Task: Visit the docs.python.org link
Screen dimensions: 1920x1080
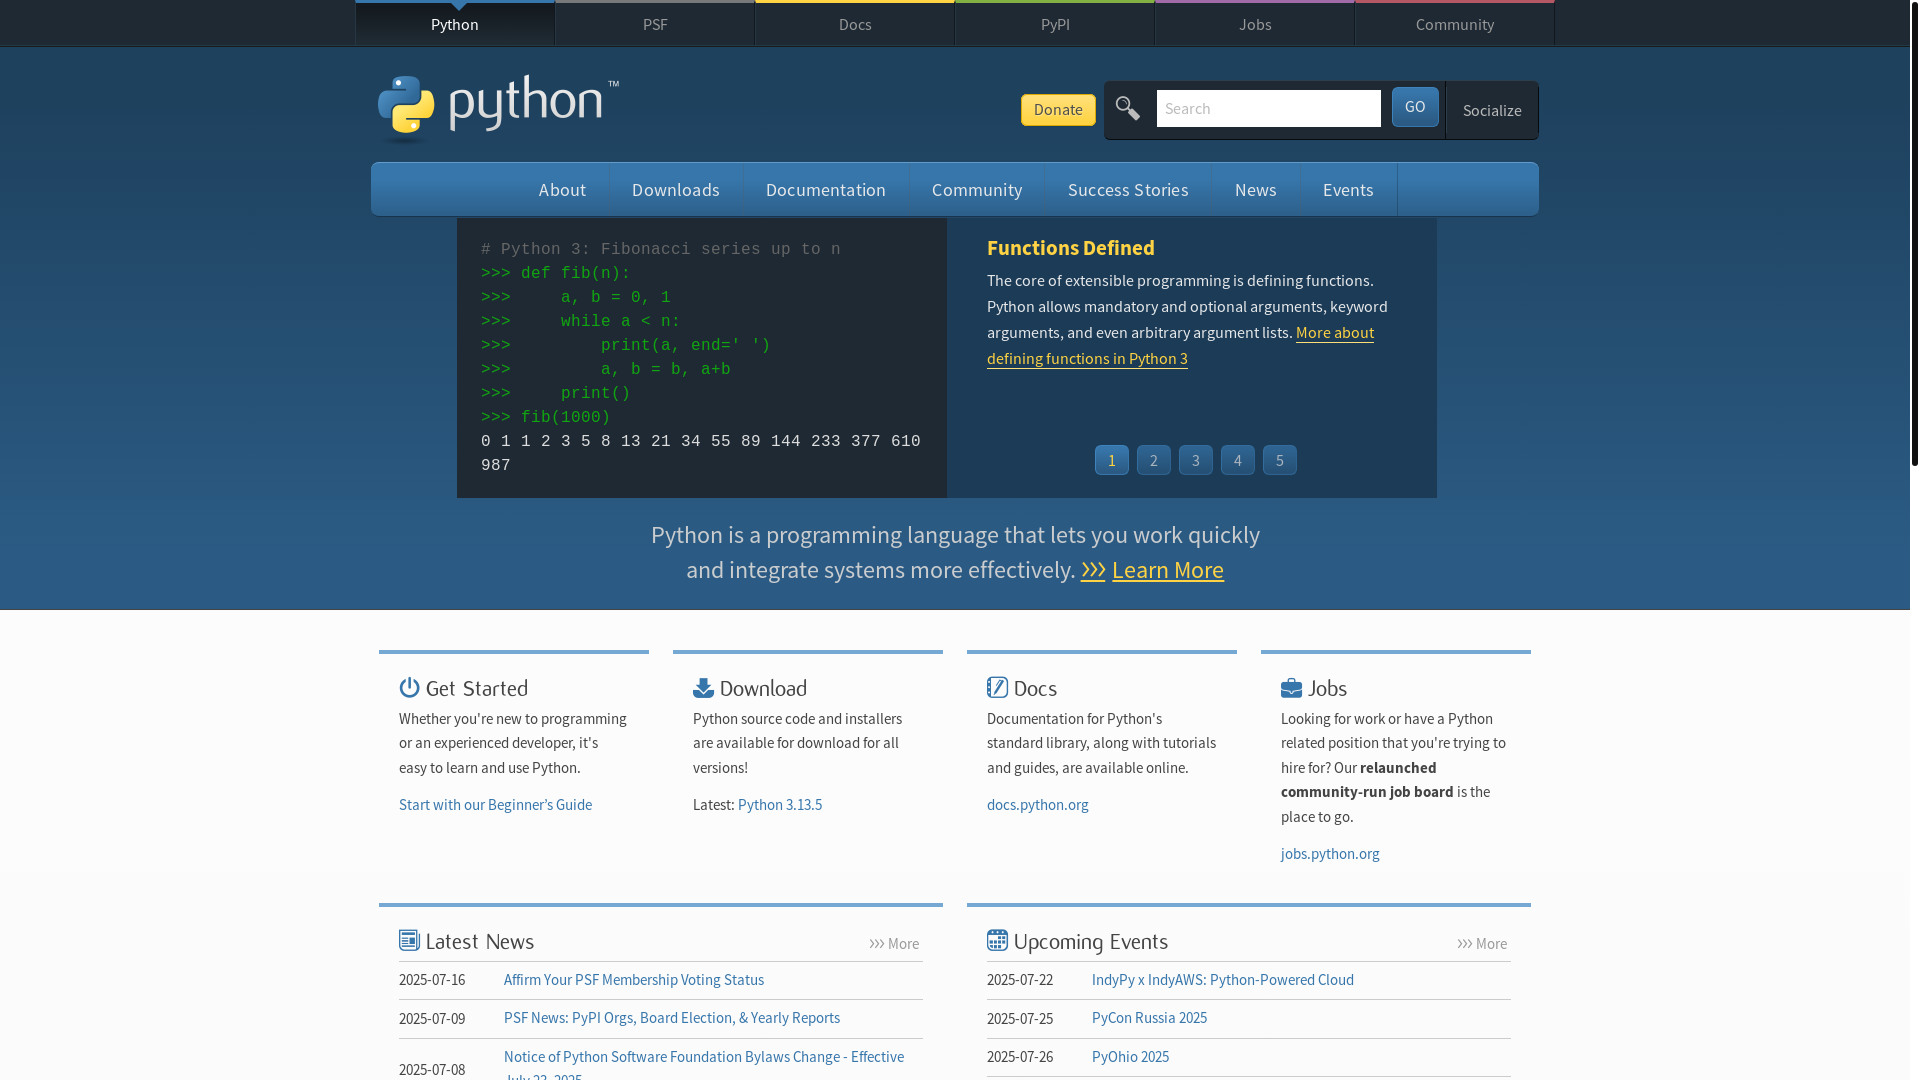Action: [1038, 805]
